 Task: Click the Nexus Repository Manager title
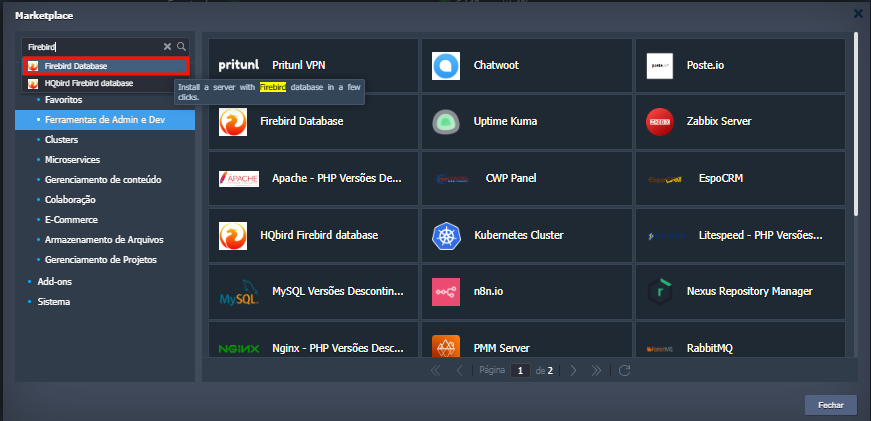coord(749,292)
